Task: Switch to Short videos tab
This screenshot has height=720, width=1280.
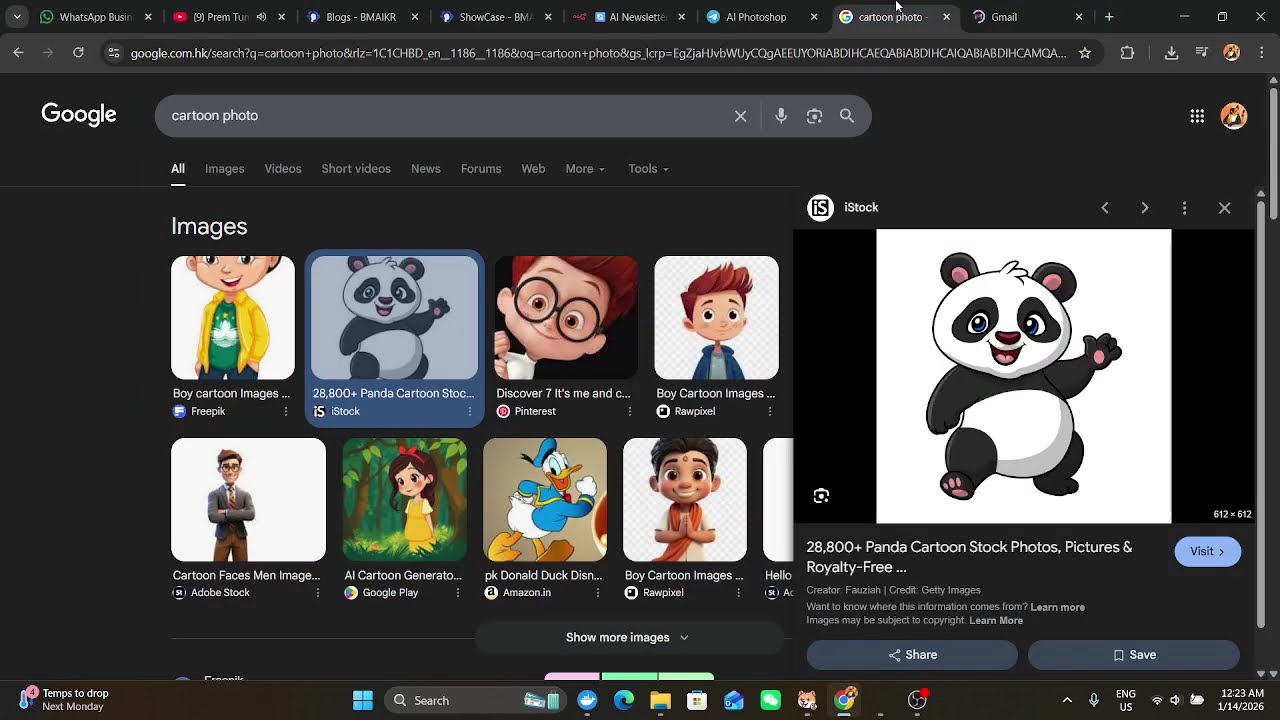Action: coord(356,169)
